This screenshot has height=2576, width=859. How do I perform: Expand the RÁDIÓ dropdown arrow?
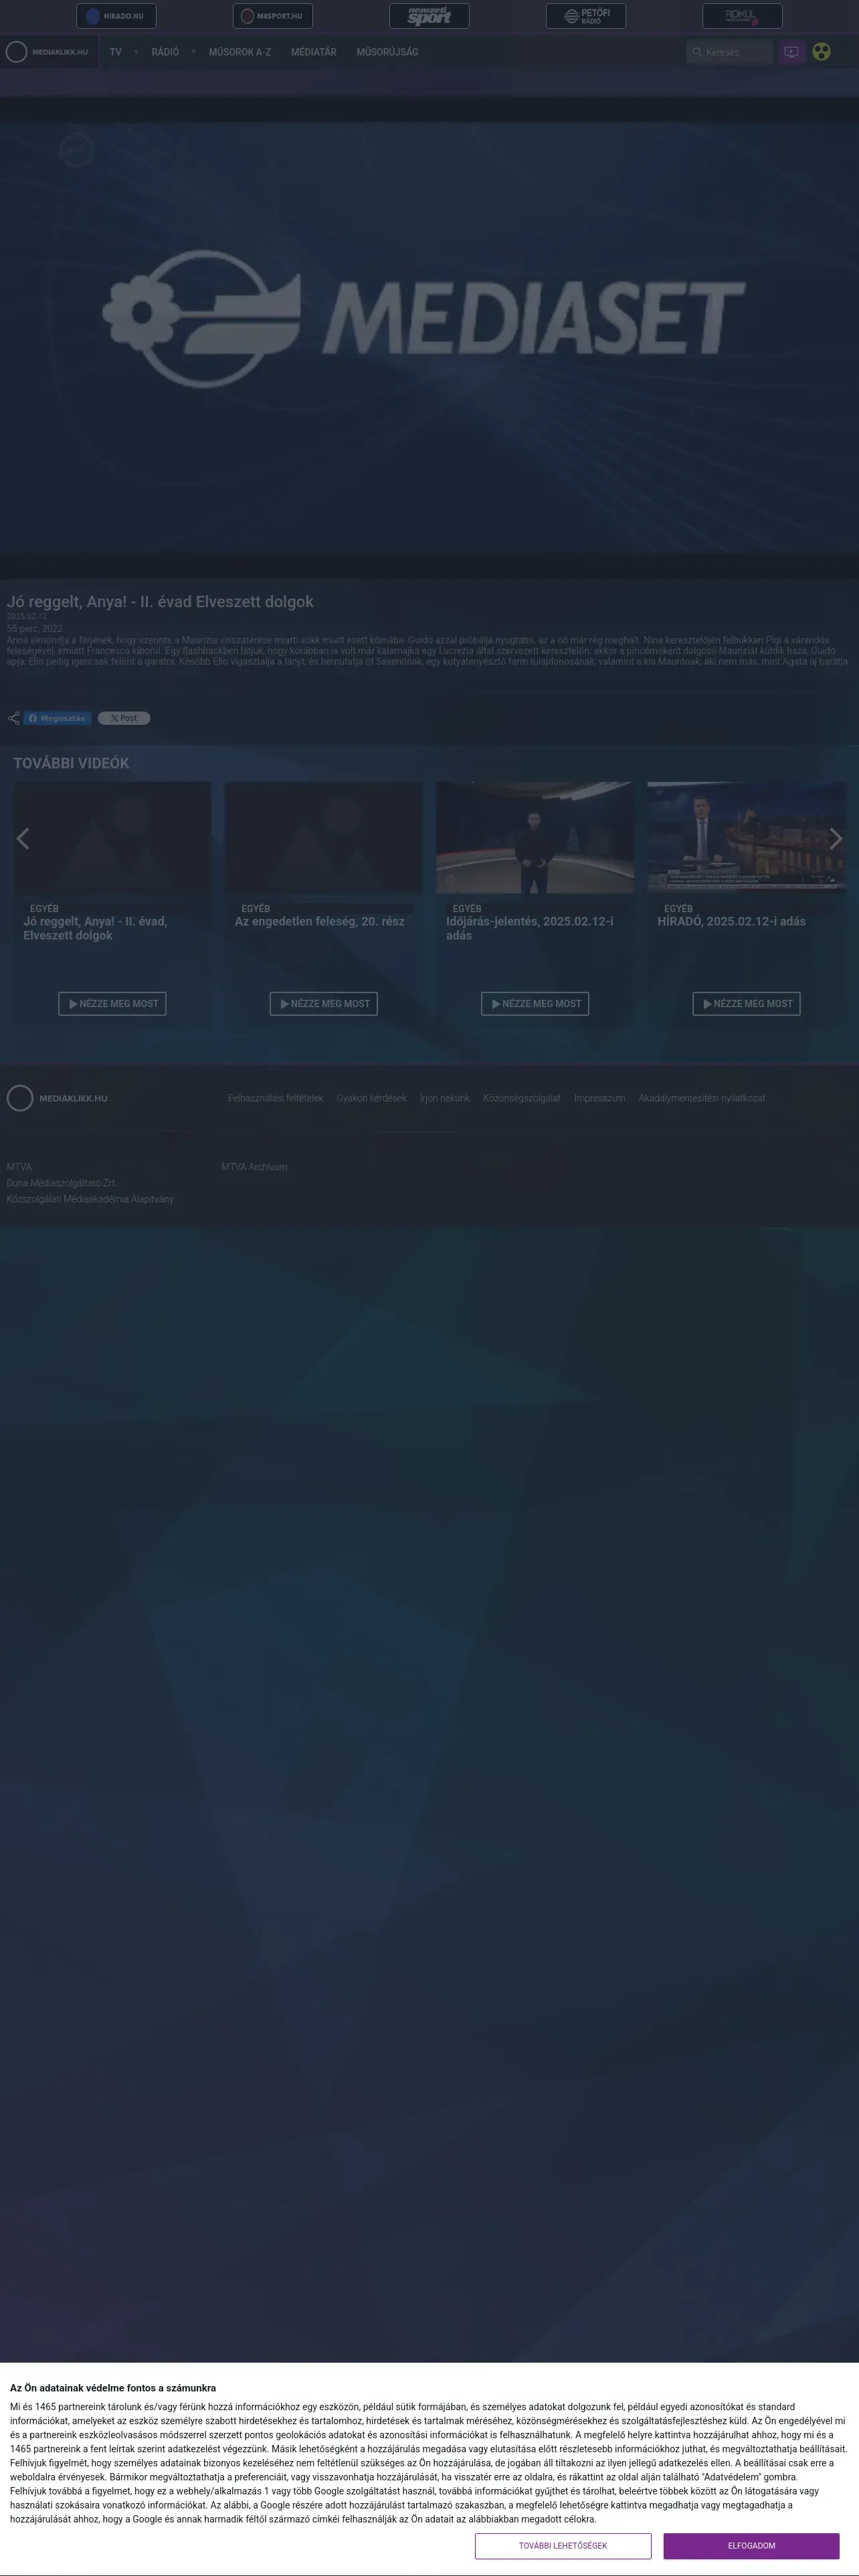[193, 52]
